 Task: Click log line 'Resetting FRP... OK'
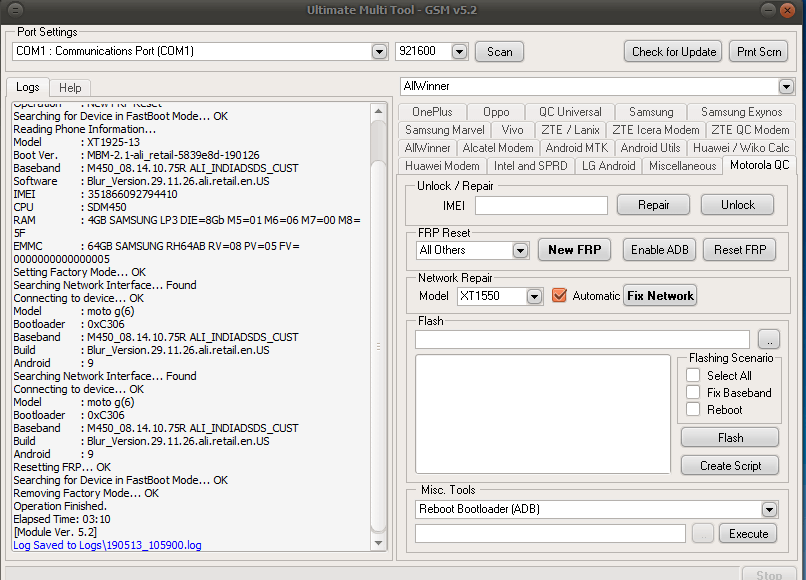point(62,467)
